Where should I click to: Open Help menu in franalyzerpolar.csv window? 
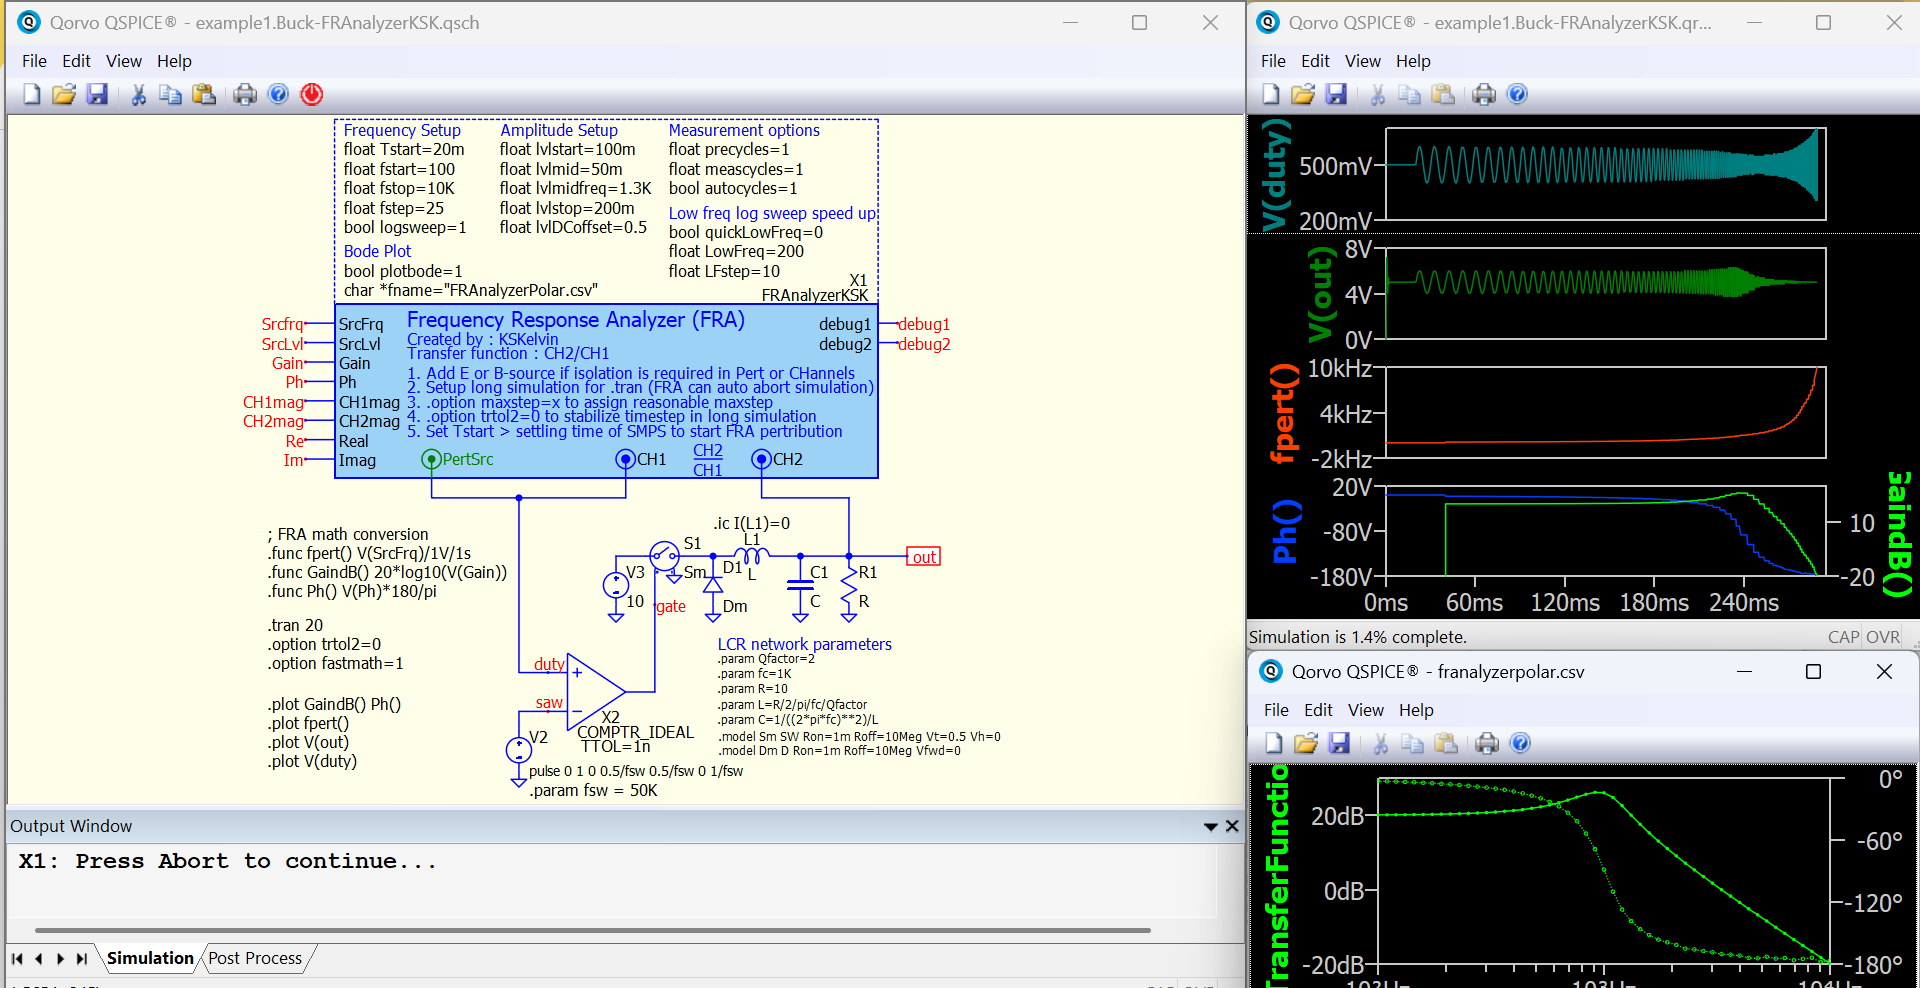(x=1416, y=710)
